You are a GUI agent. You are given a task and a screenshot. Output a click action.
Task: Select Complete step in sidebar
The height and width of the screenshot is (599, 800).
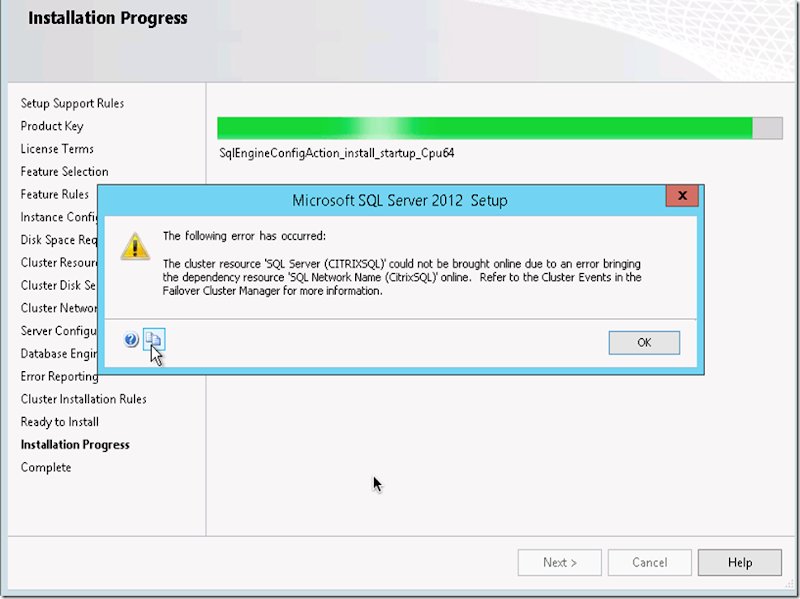click(46, 467)
